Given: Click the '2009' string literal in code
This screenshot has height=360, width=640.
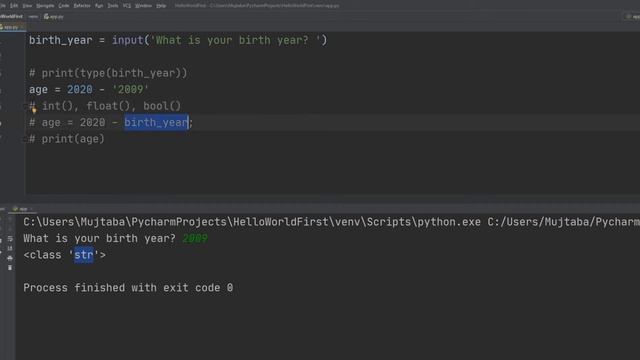Looking at the screenshot, I should point(130,89).
